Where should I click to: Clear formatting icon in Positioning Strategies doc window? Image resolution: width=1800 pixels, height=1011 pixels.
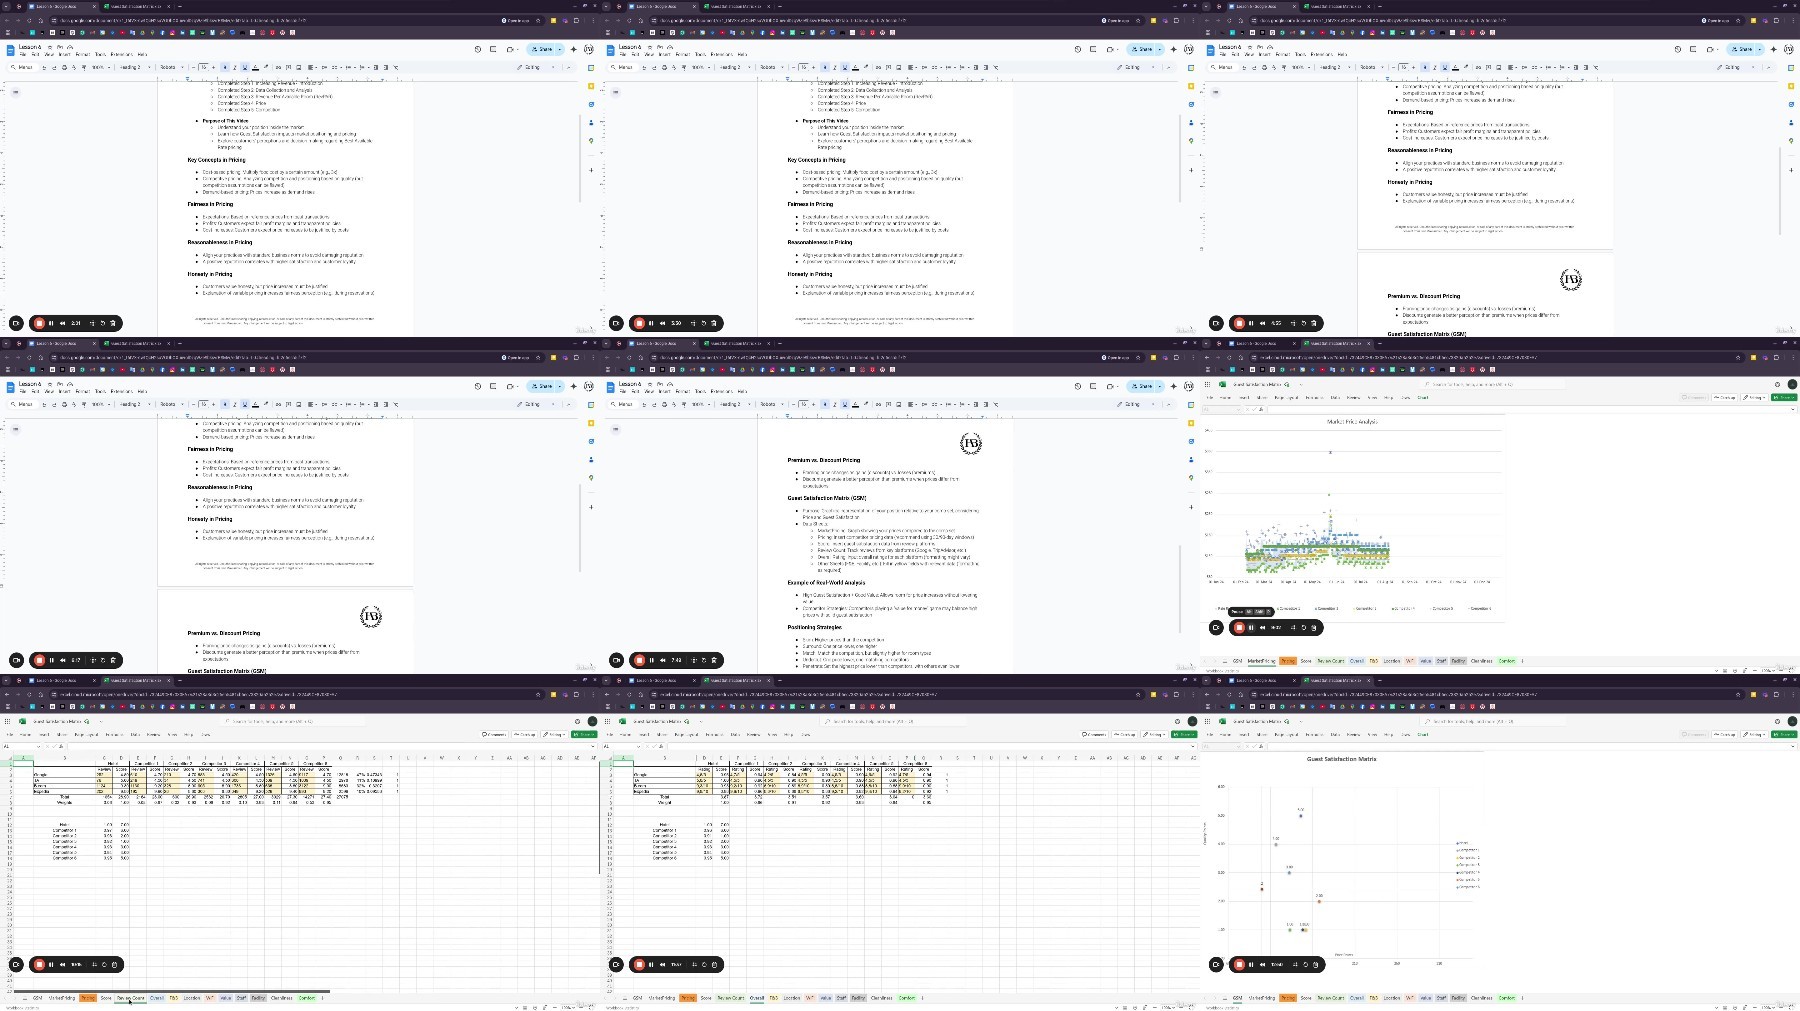click(x=996, y=404)
